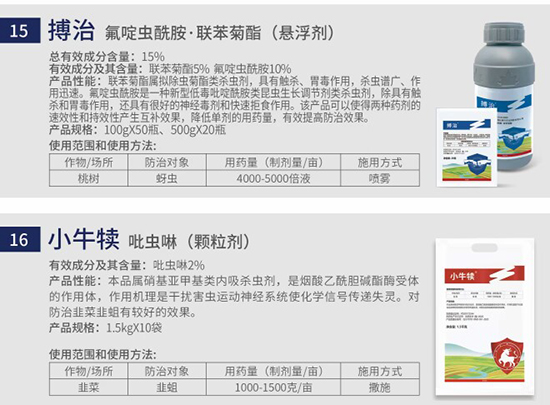Click the 吡虫啉（颗粒剂）subtitle text
The image size is (550, 405).
(x=189, y=242)
